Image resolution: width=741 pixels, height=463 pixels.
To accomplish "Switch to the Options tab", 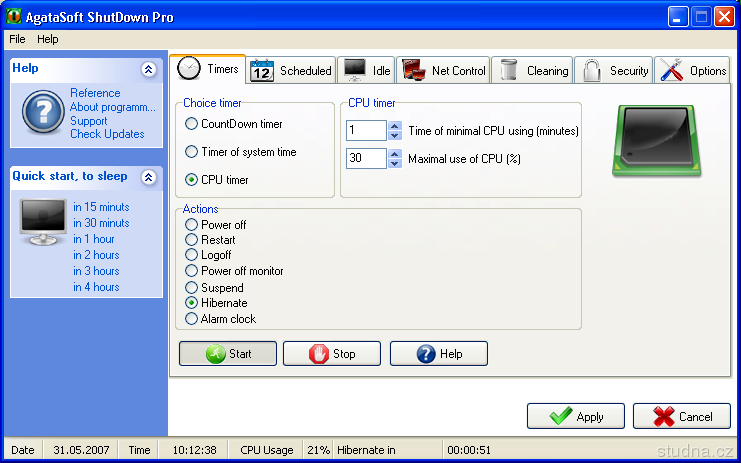I will [692, 70].
